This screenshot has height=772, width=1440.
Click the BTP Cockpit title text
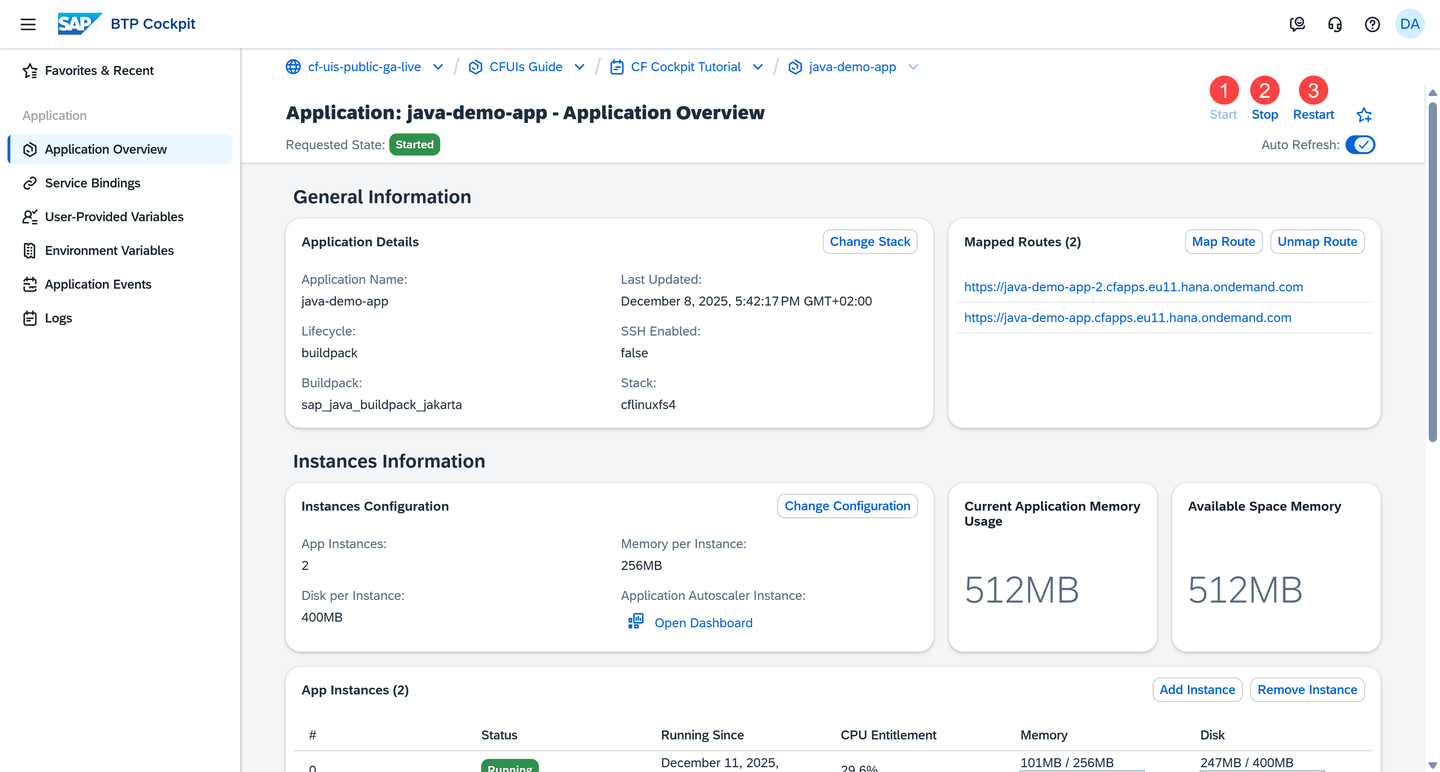[153, 24]
